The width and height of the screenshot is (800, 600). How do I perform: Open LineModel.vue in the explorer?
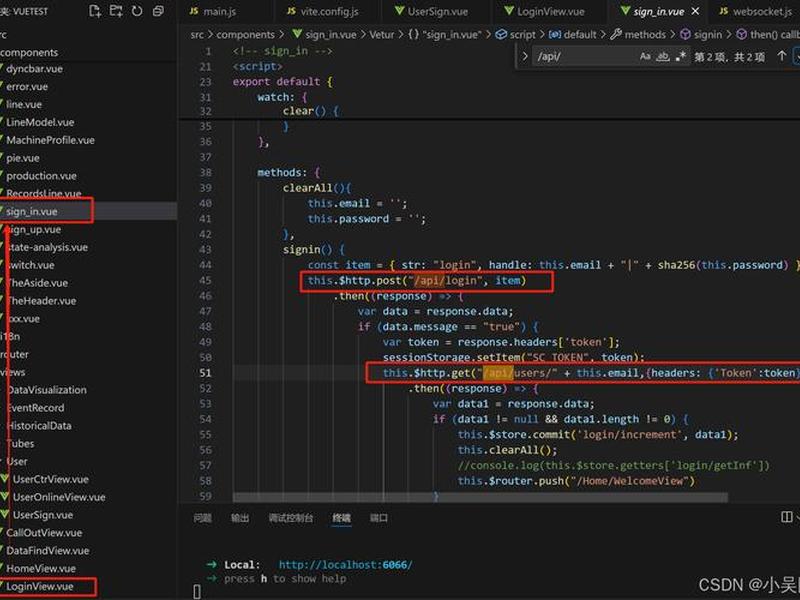pyautogui.click(x=40, y=122)
